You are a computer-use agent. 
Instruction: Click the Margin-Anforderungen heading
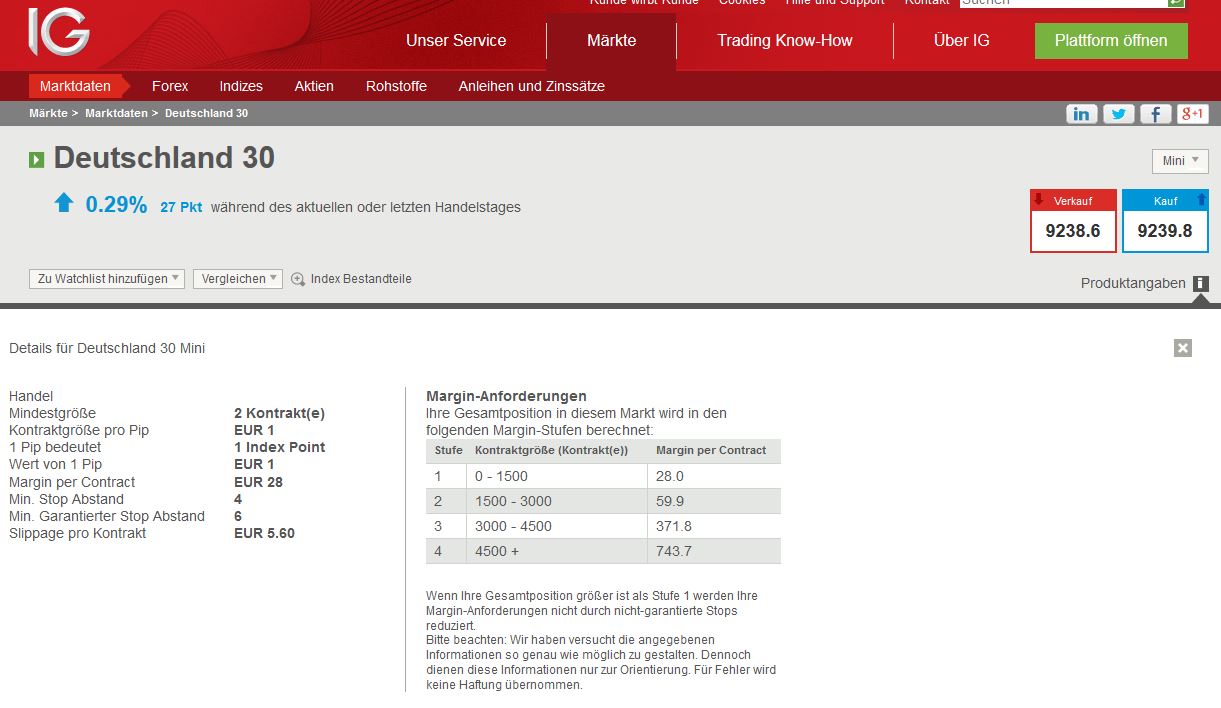tap(506, 396)
